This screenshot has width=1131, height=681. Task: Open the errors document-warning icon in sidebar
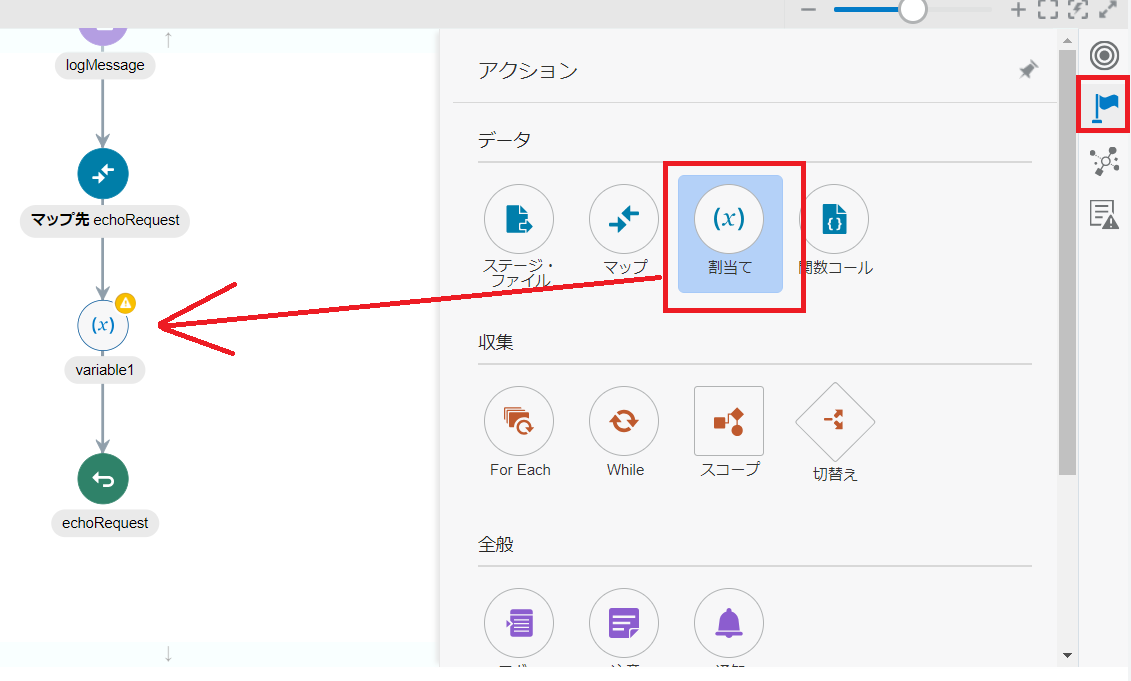[x=1104, y=214]
